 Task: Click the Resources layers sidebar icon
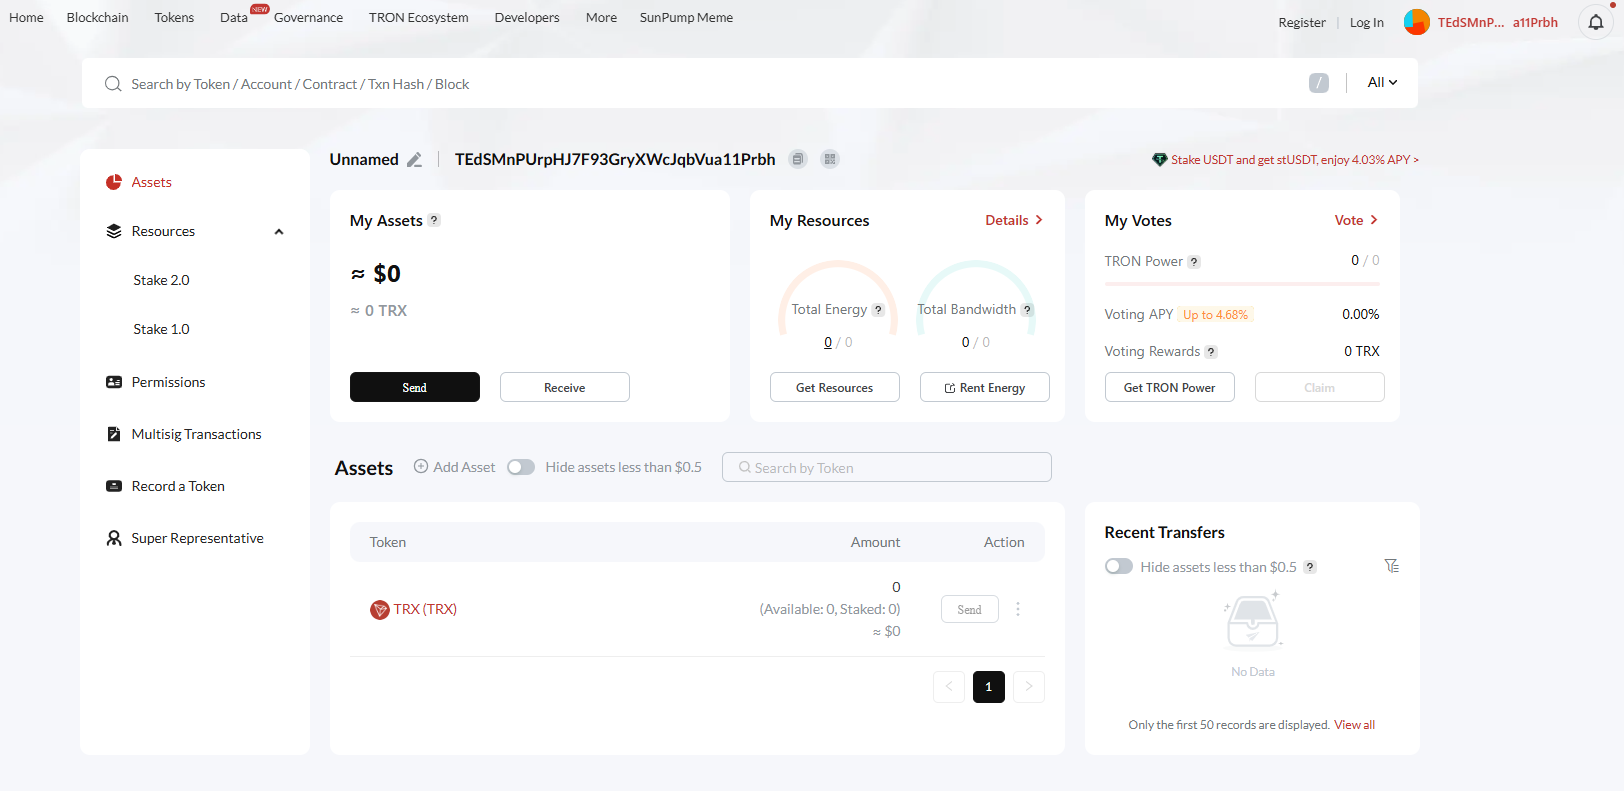pos(114,231)
